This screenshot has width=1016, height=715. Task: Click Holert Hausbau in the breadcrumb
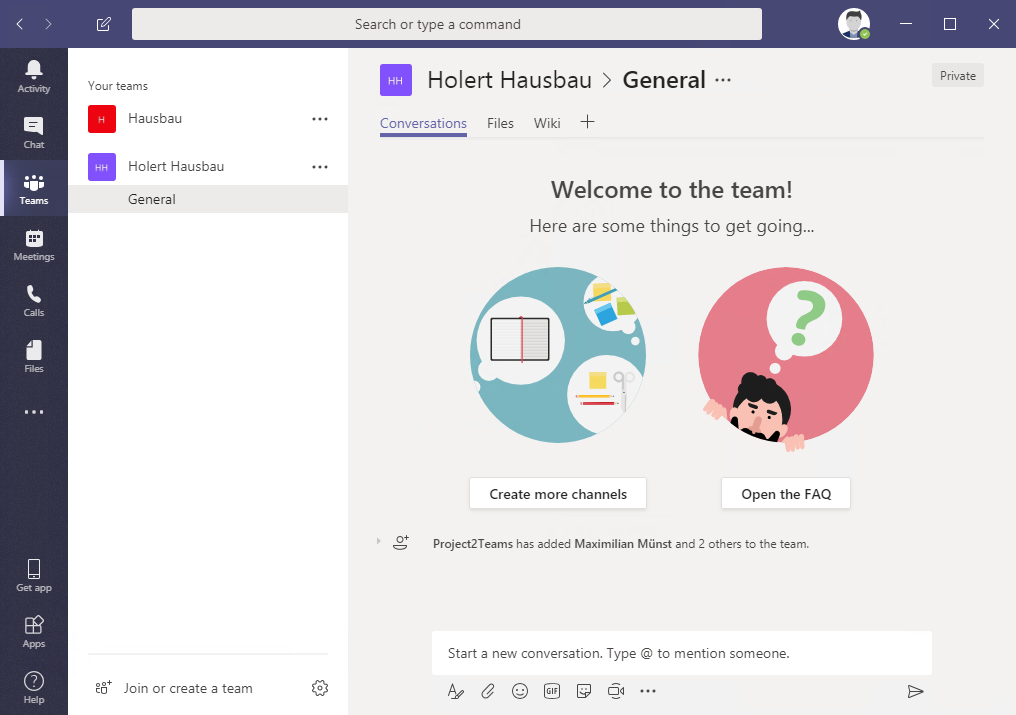tap(509, 80)
